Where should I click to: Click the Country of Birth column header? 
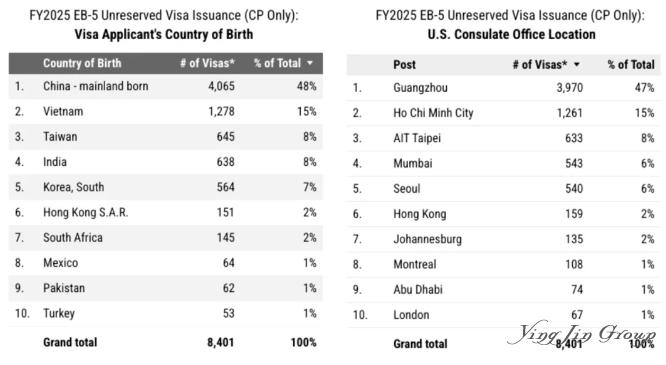click(x=82, y=63)
